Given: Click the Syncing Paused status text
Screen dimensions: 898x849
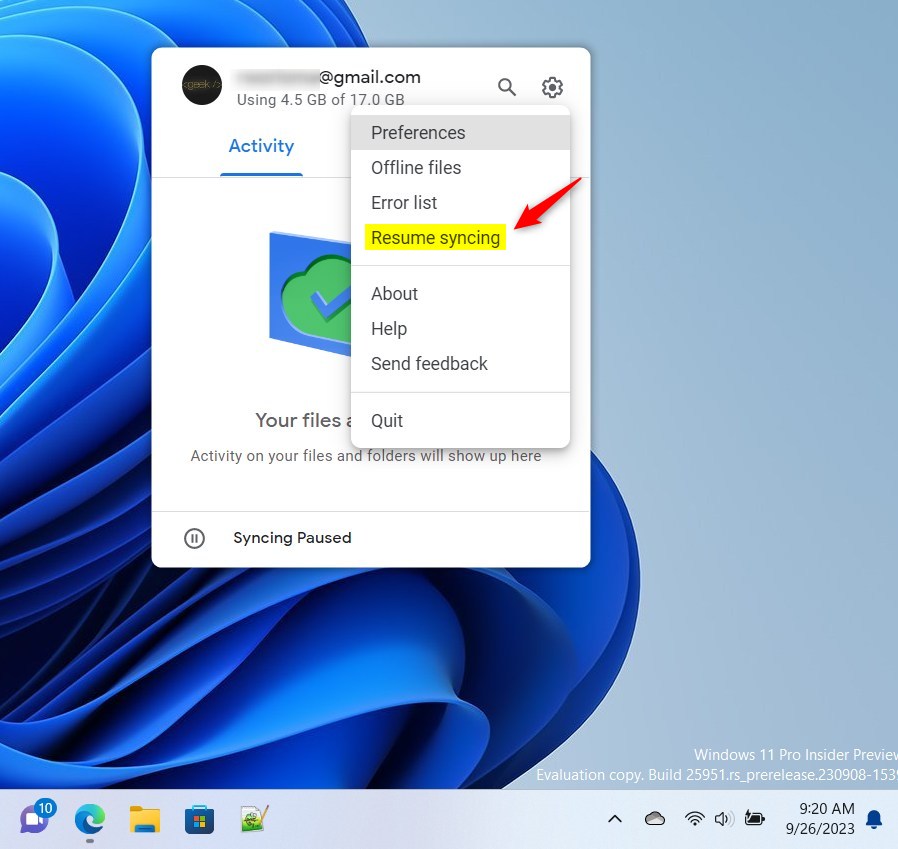Looking at the screenshot, I should (x=292, y=538).
